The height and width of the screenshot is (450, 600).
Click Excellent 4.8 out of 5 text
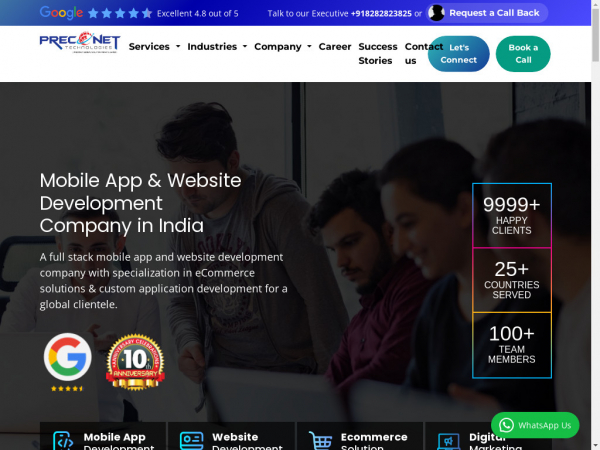click(197, 14)
